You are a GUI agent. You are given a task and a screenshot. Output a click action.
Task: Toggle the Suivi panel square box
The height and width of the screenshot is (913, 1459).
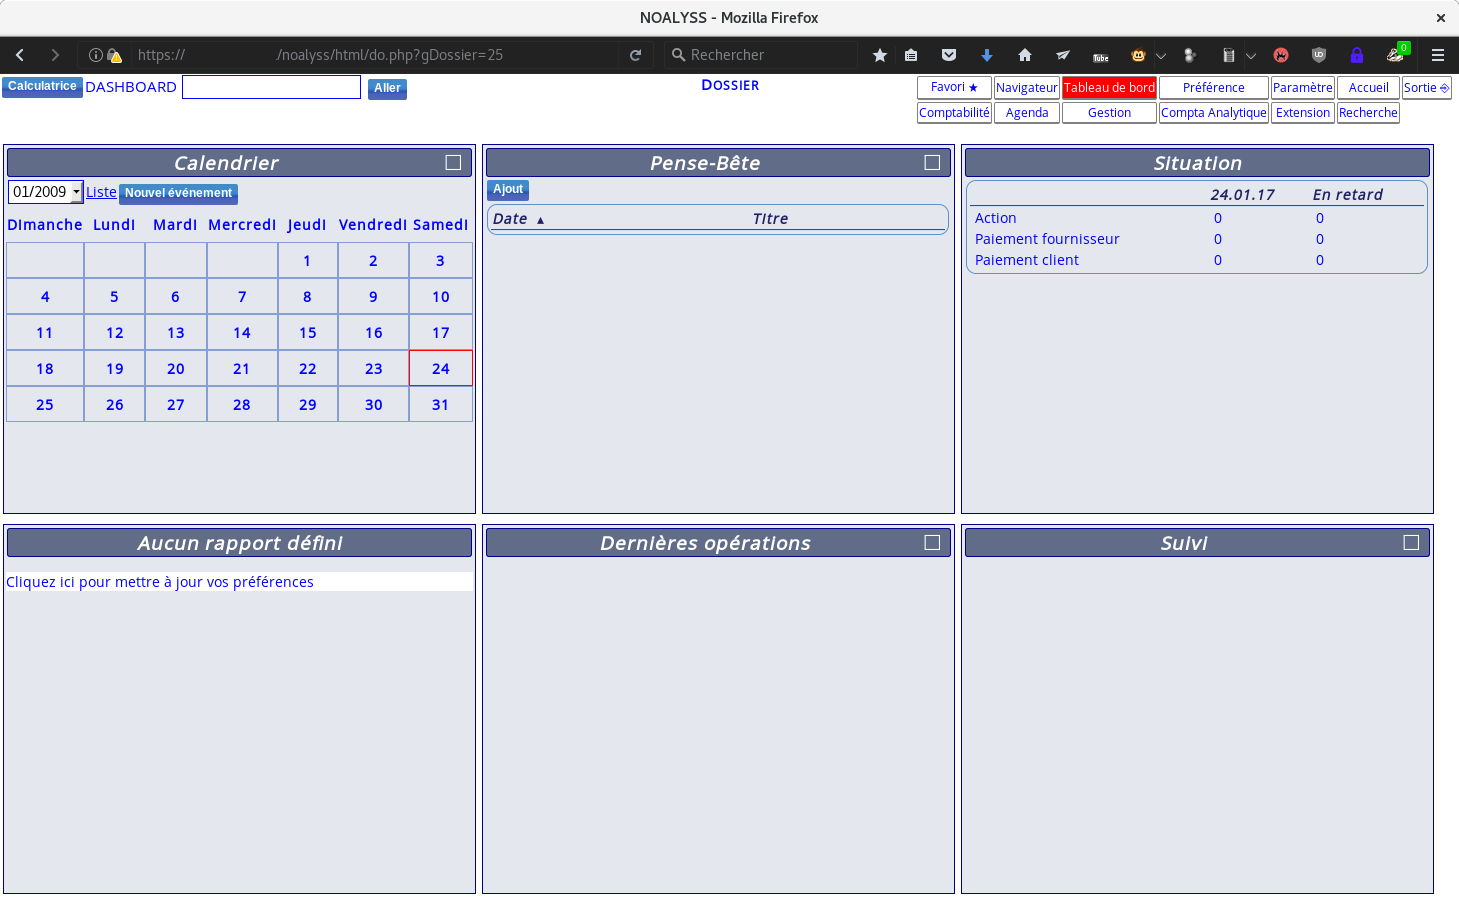click(1411, 542)
